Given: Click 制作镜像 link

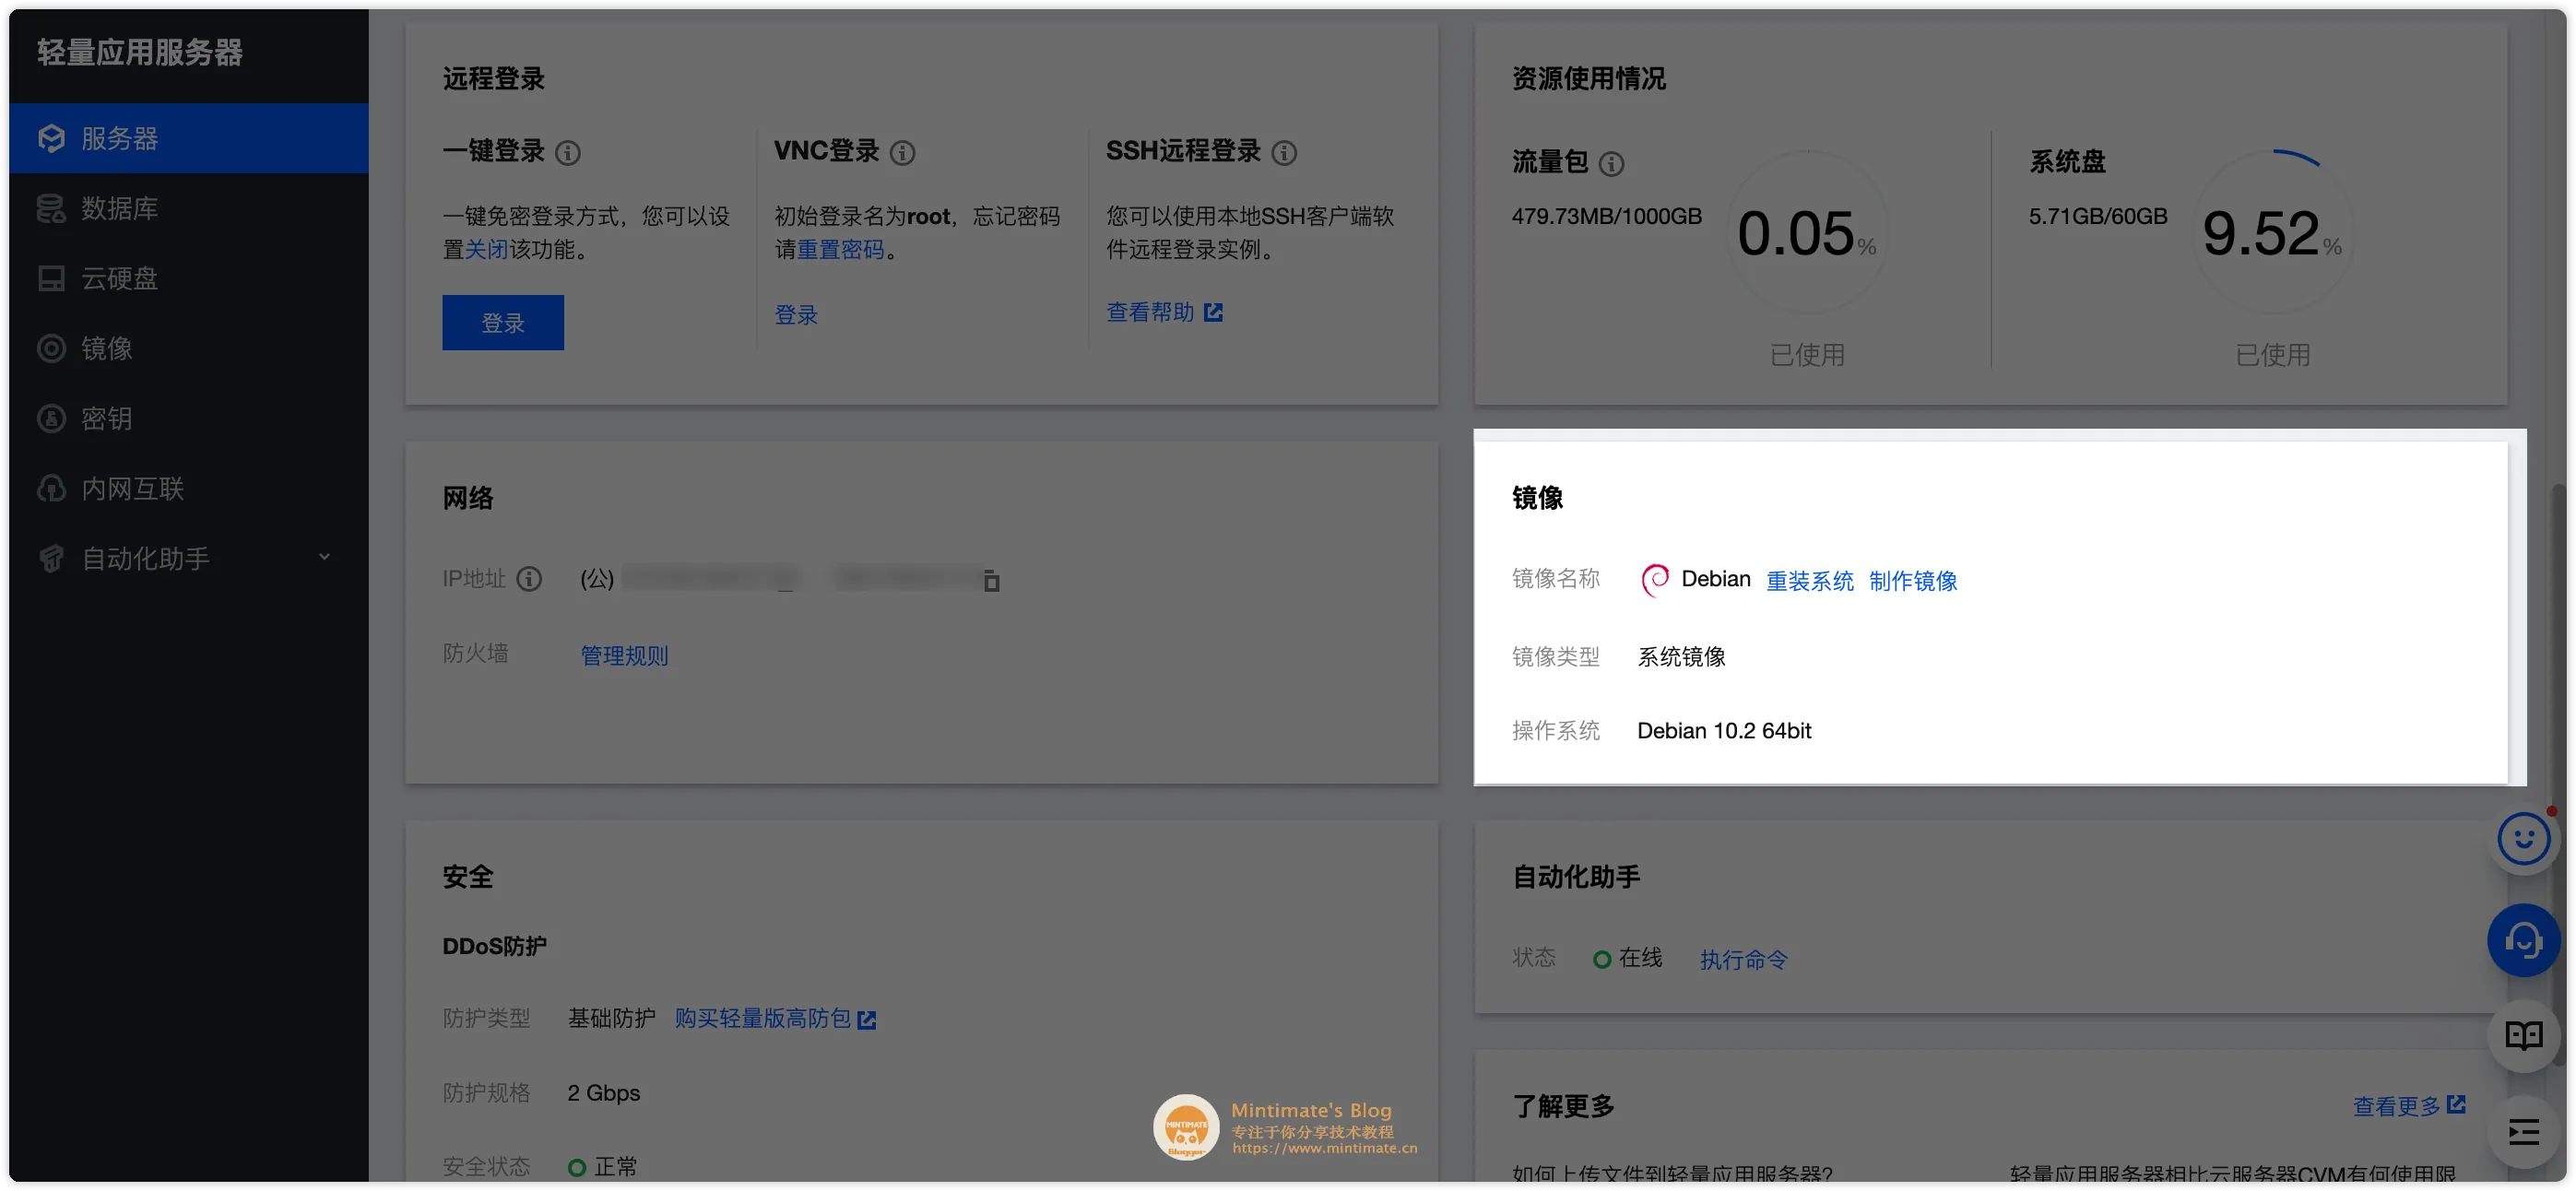Looking at the screenshot, I should [1913, 580].
